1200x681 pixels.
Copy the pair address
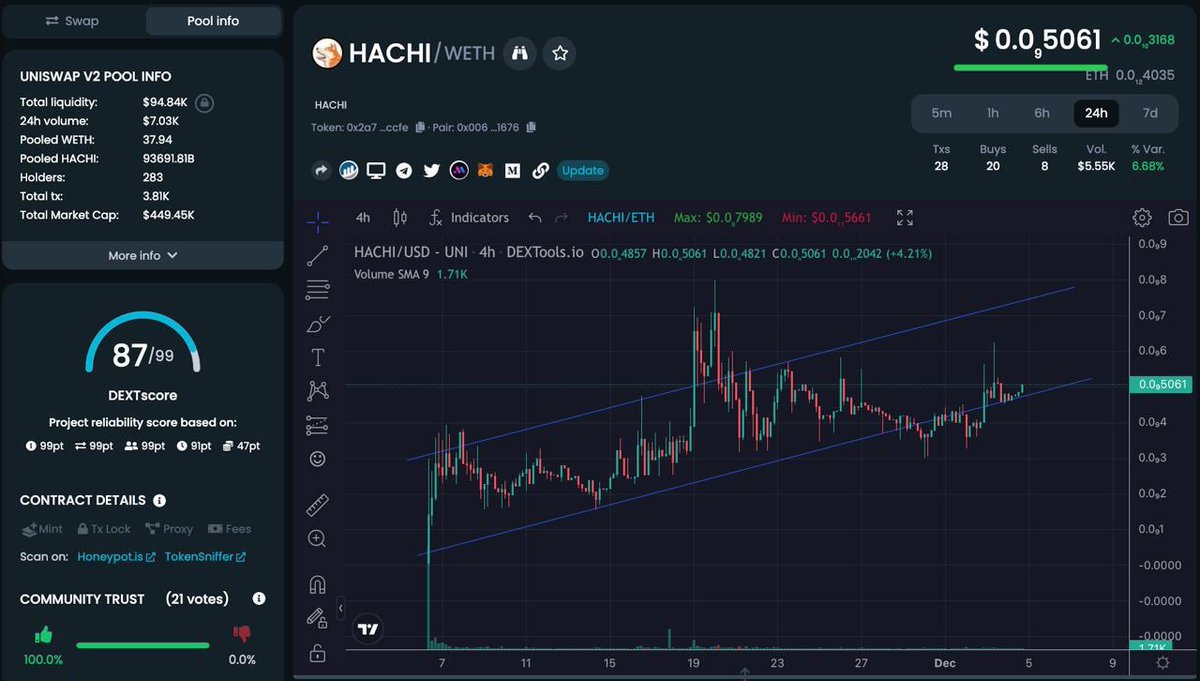[531, 127]
